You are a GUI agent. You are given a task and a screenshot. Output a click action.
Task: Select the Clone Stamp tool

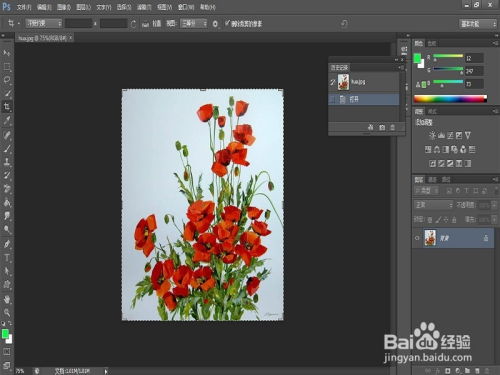(x=7, y=162)
